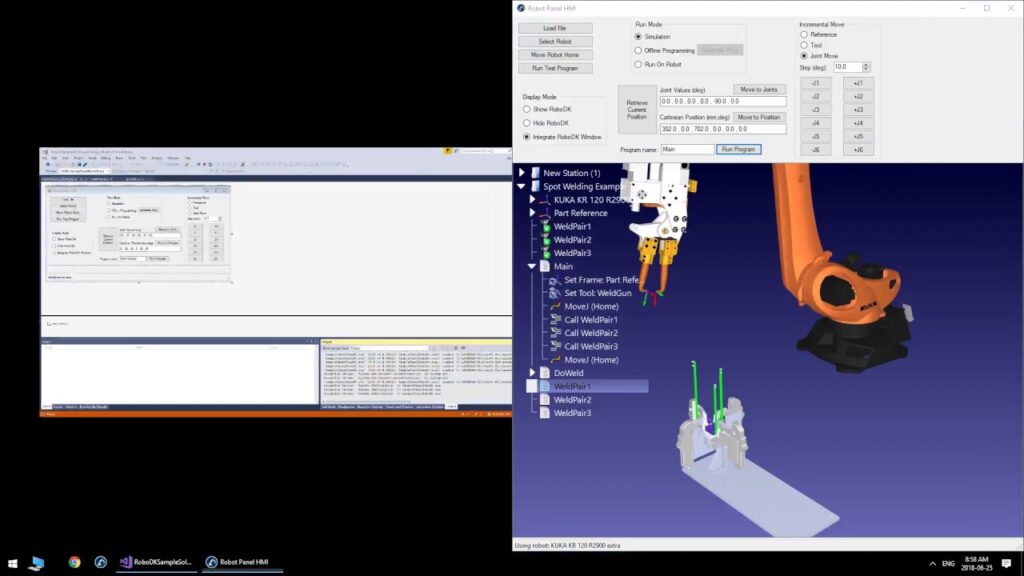Expand the DoWeld program node
Image resolution: width=1024 pixels, height=576 pixels.
coord(532,373)
